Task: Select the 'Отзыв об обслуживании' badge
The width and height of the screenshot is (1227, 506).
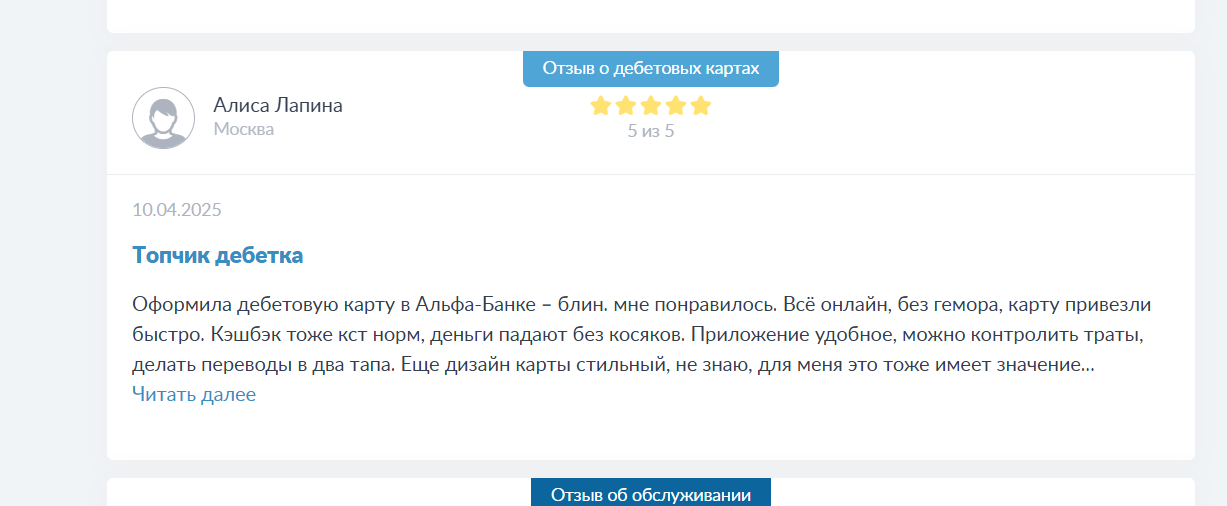Action: point(650,495)
